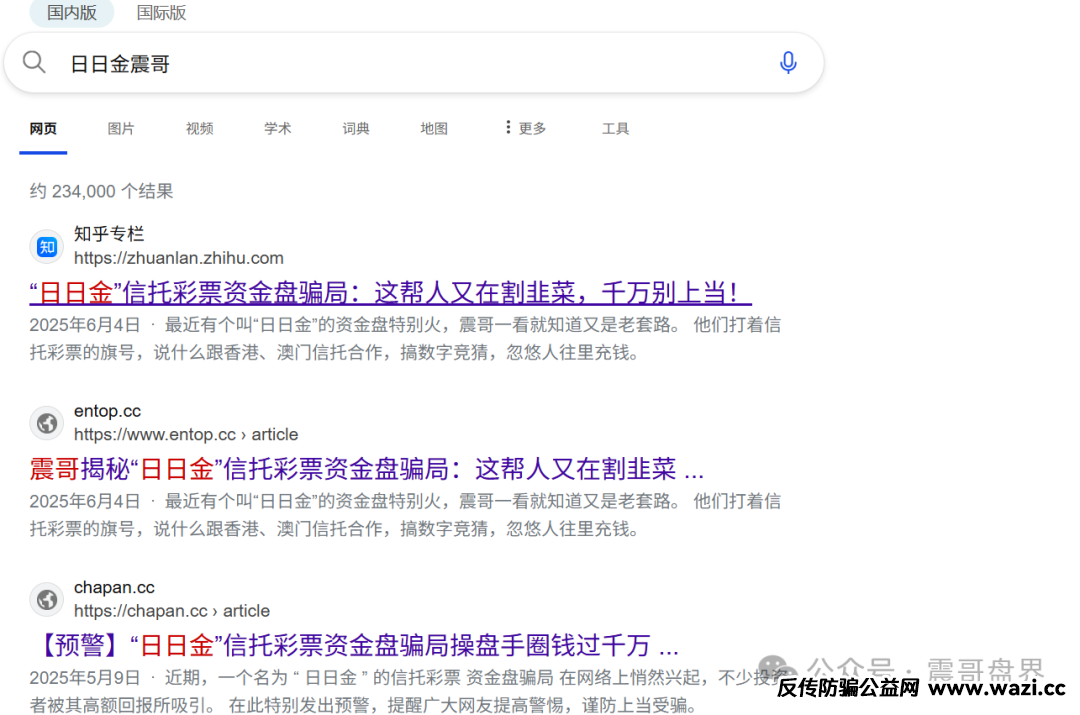Click the globe favicon beside chapan.cc
The image size is (1080, 715).
pyautogui.click(x=47, y=599)
